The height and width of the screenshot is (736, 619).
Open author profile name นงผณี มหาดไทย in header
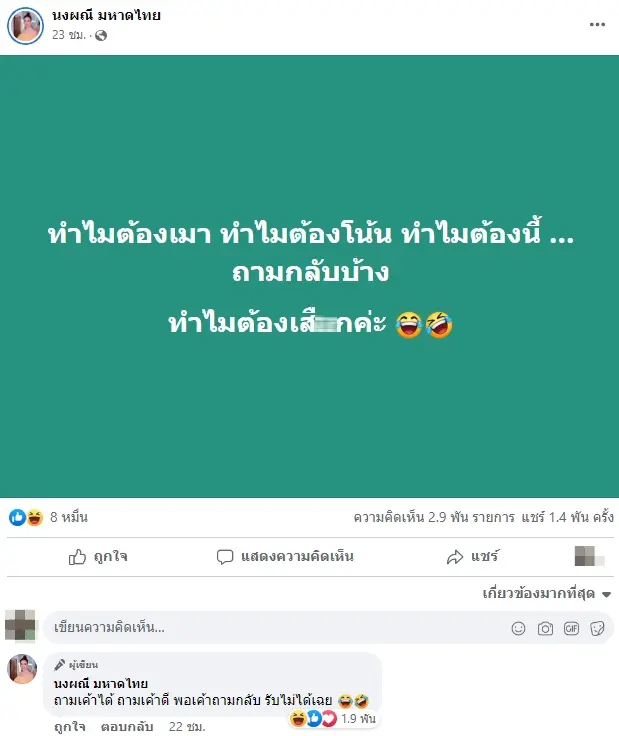tap(107, 15)
